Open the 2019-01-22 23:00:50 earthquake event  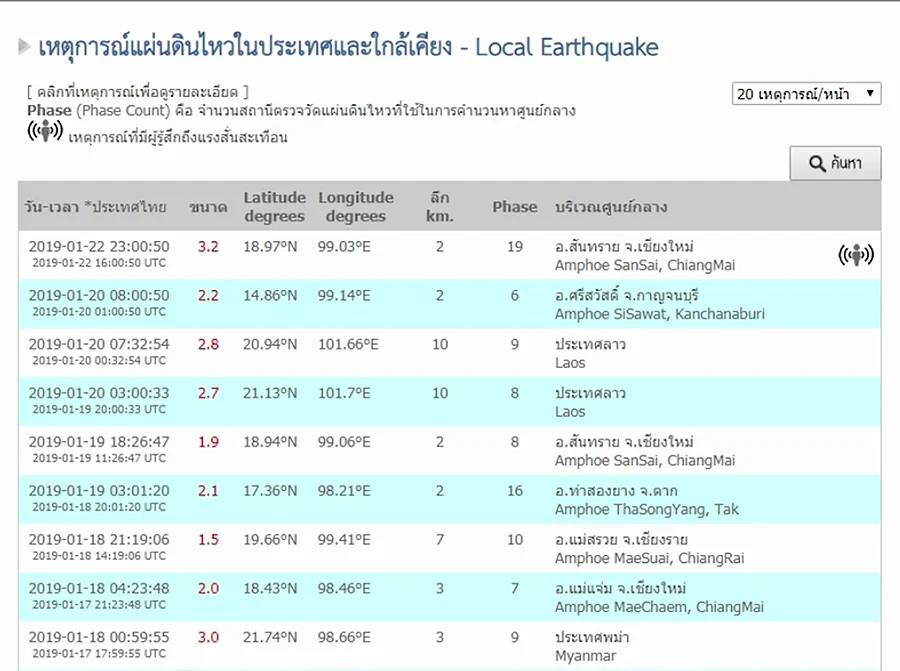coord(449,255)
